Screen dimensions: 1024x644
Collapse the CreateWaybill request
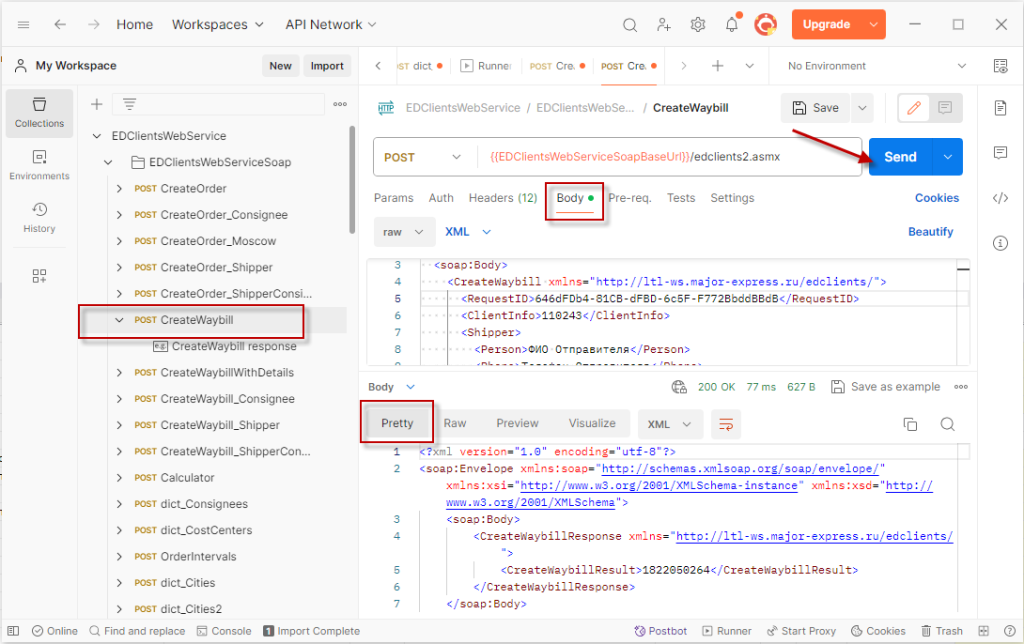[119, 320]
